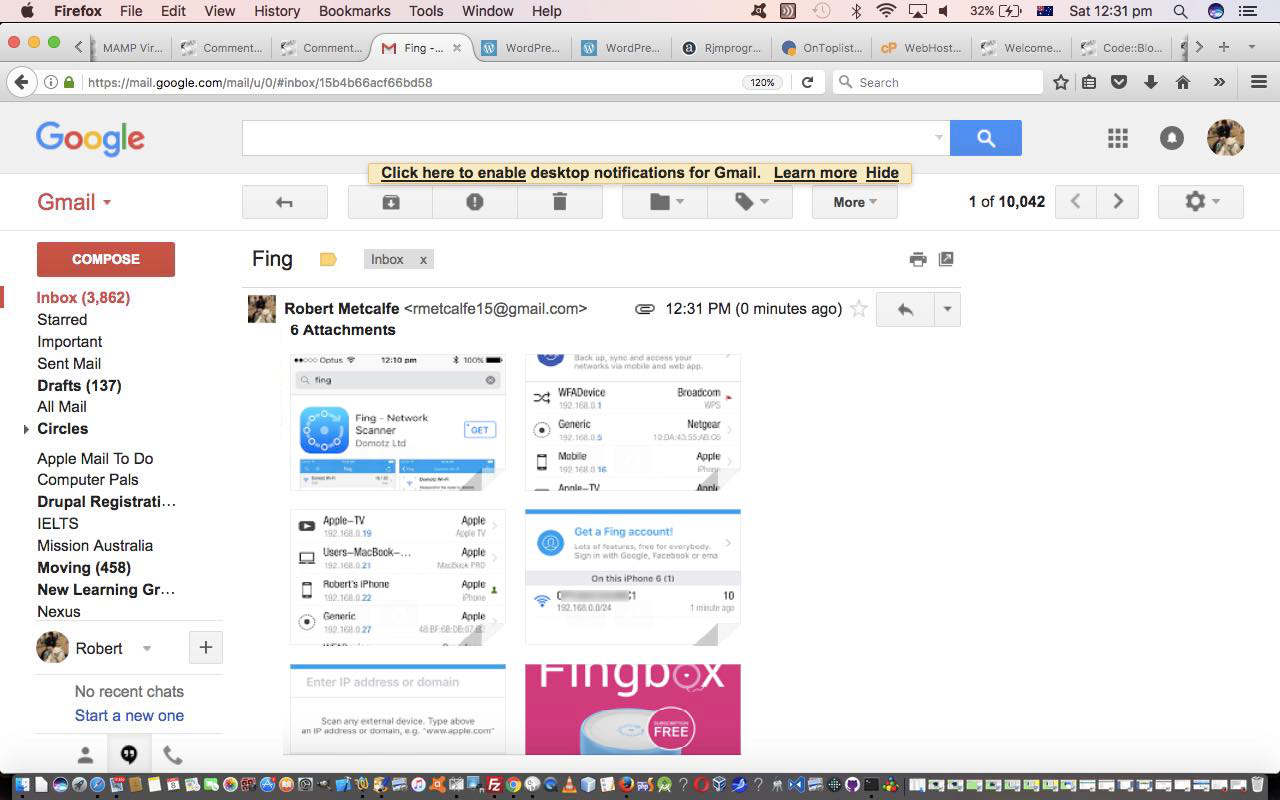Click the COMPOSE button
This screenshot has height=800, width=1280.
(106, 259)
